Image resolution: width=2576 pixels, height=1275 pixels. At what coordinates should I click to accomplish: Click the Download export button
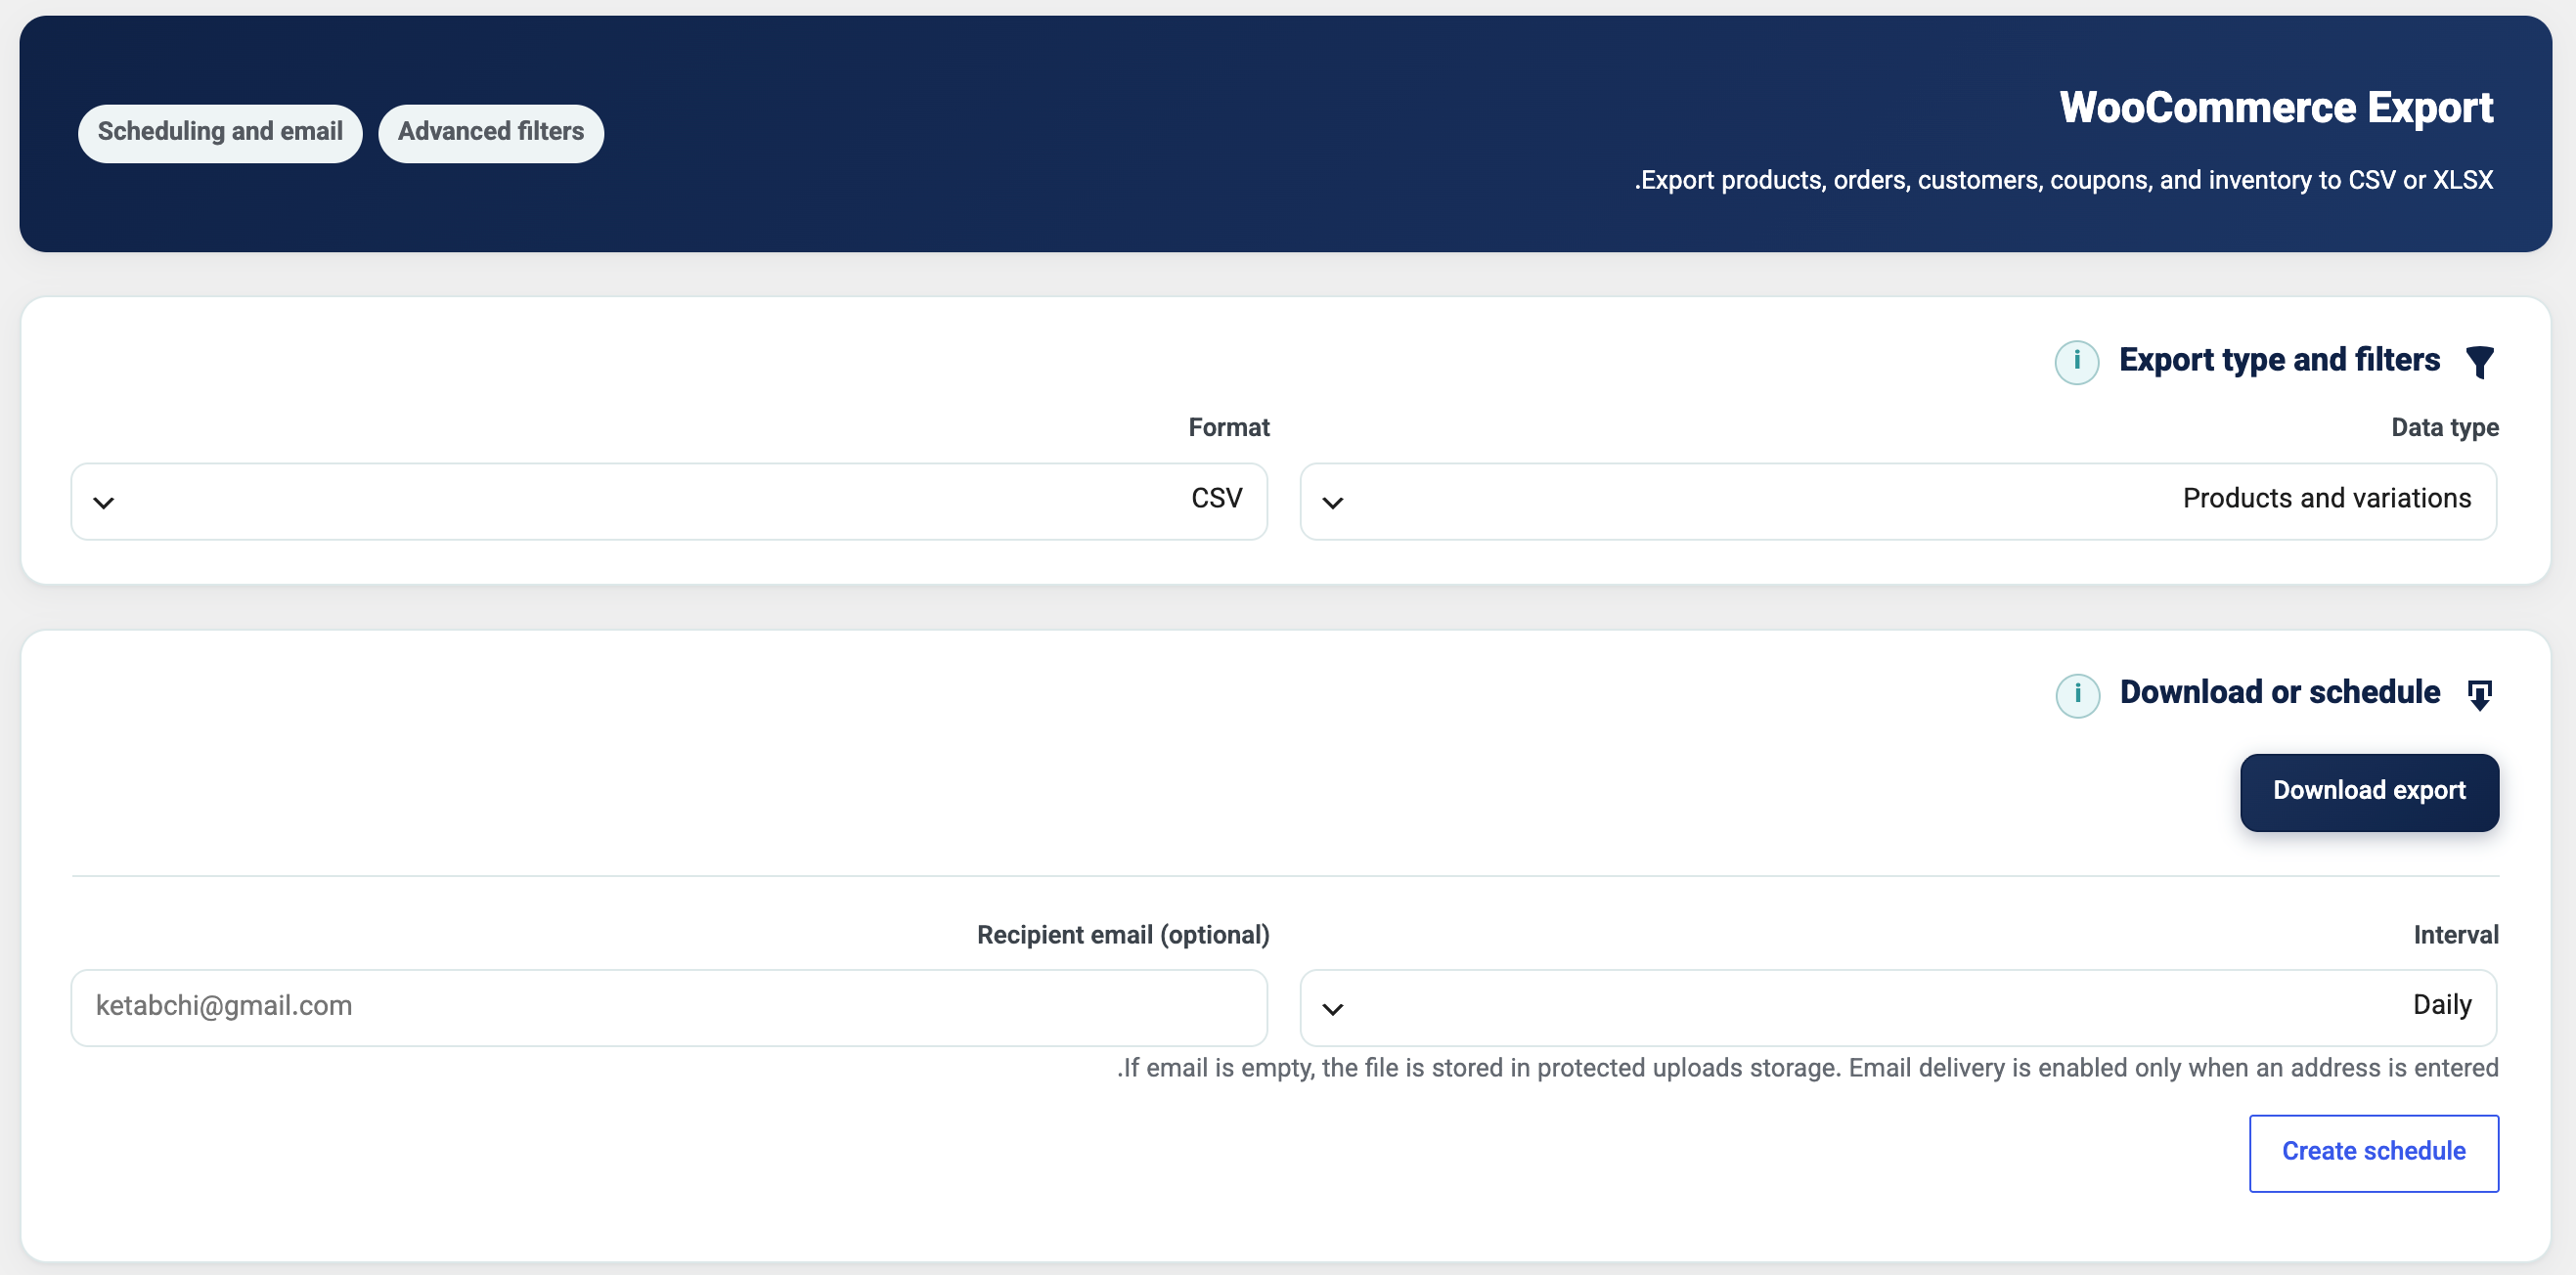(2369, 792)
